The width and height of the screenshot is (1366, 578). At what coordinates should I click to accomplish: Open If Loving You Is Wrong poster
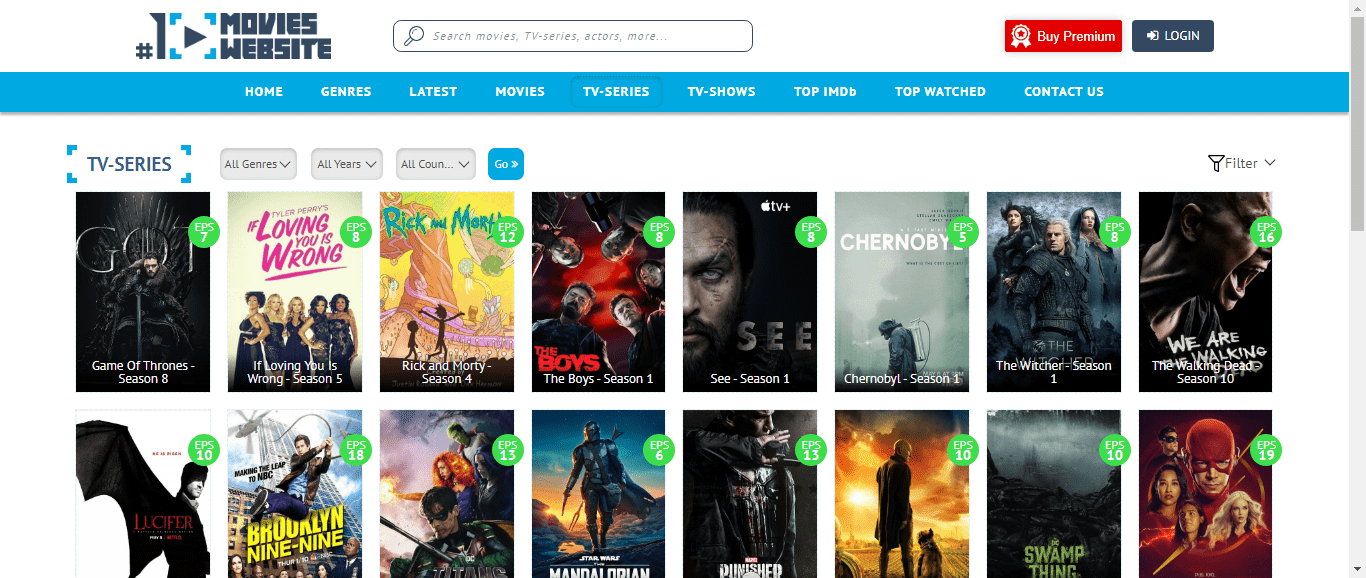[295, 292]
